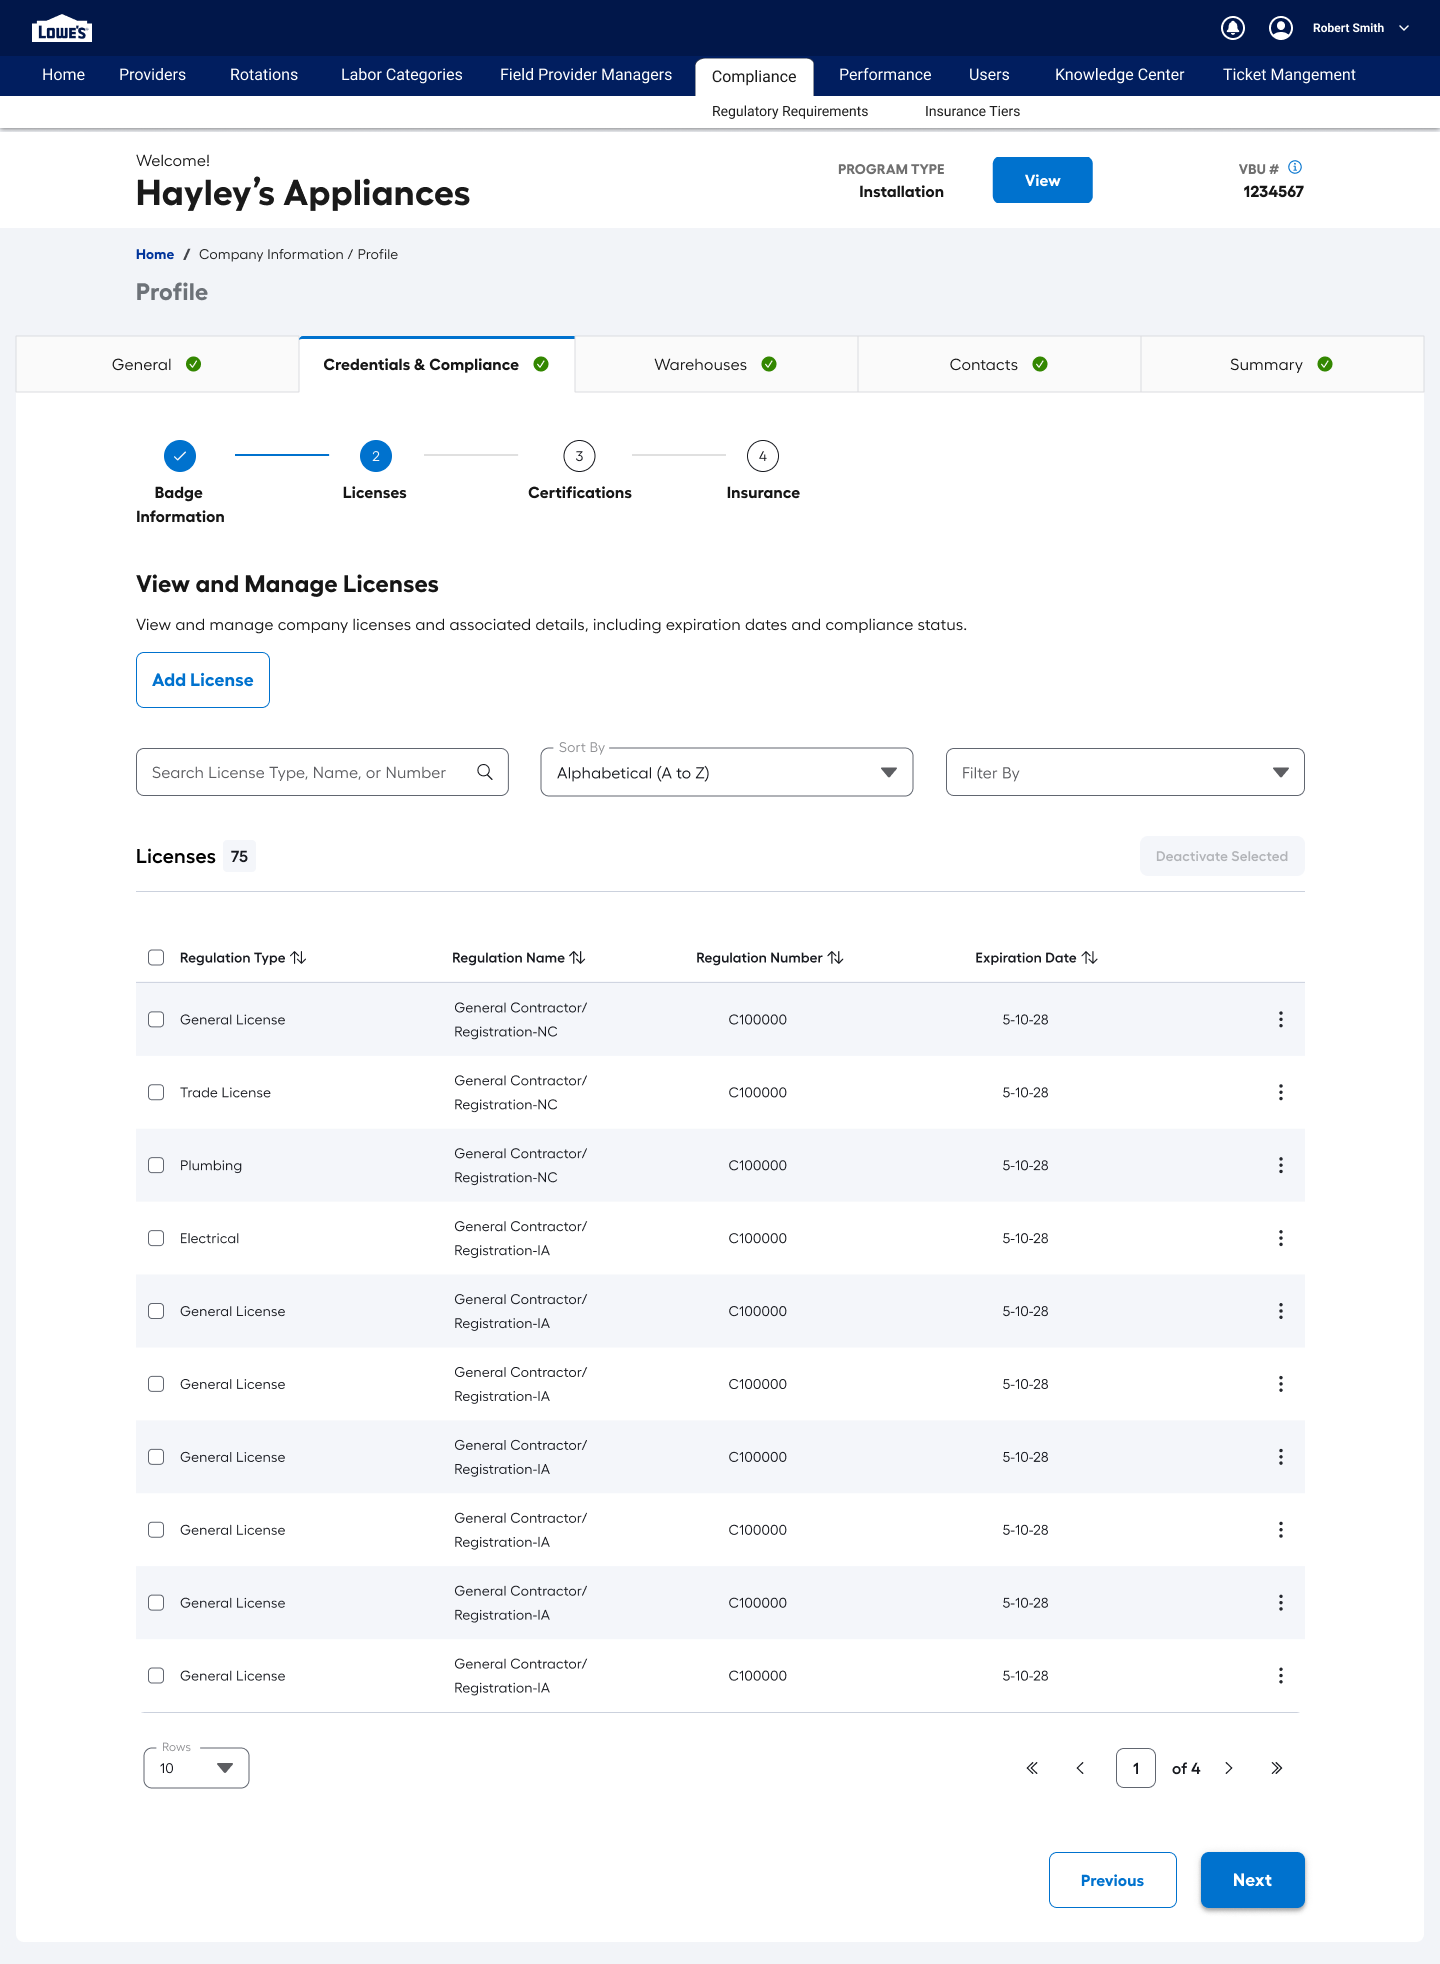This screenshot has height=1964, width=1440.
Task: Check the Electrical row checkbox
Action: point(156,1238)
